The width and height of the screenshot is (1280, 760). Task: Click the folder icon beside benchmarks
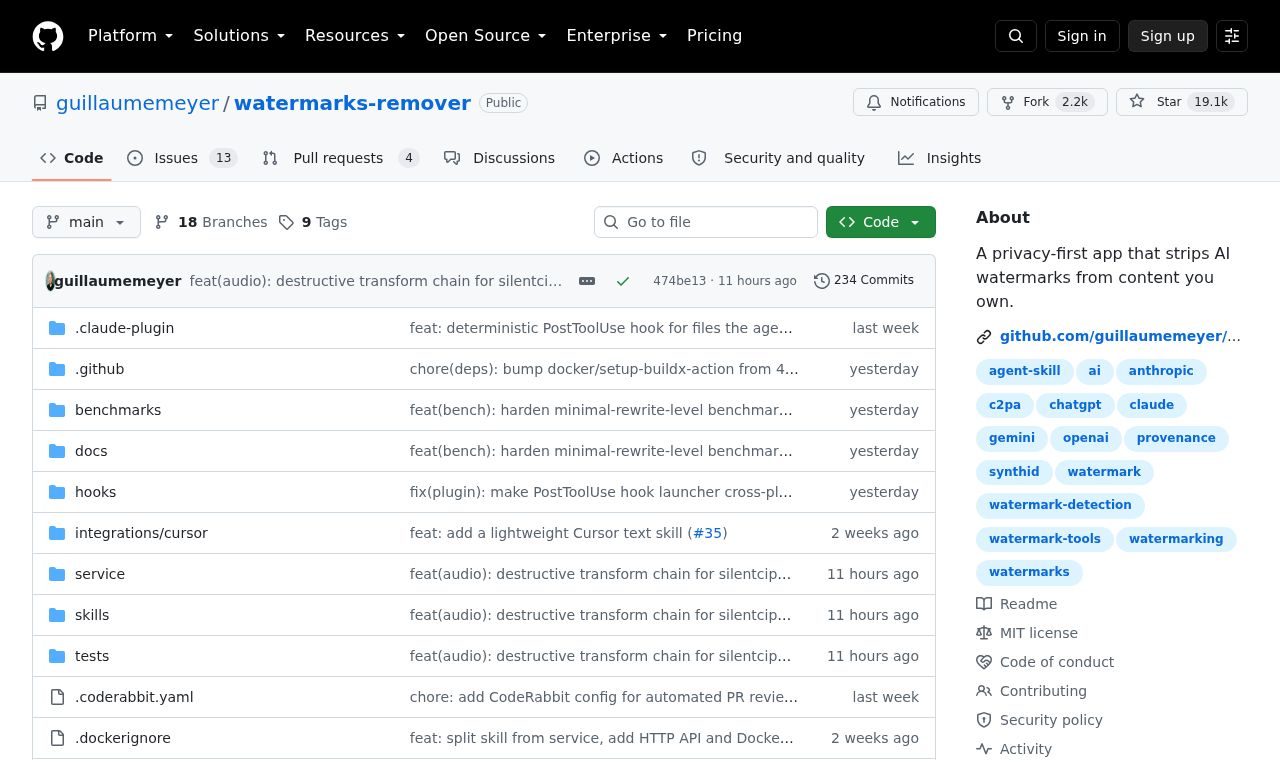coord(57,410)
